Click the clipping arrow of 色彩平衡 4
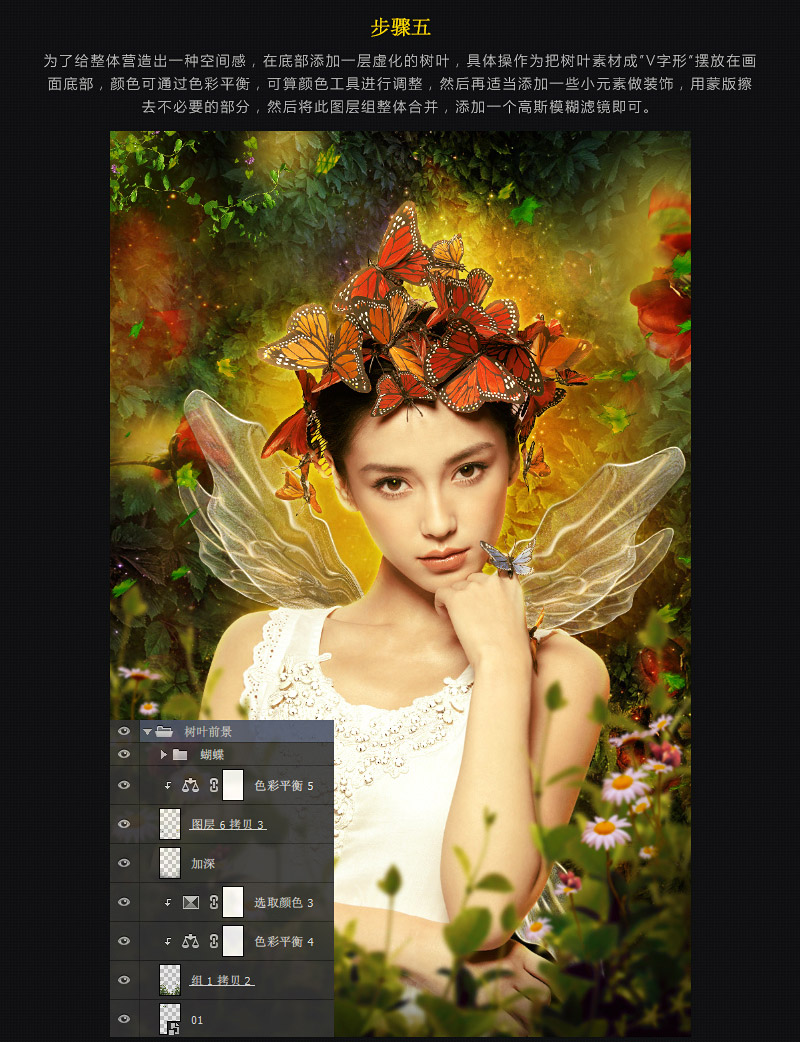 pos(168,941)
